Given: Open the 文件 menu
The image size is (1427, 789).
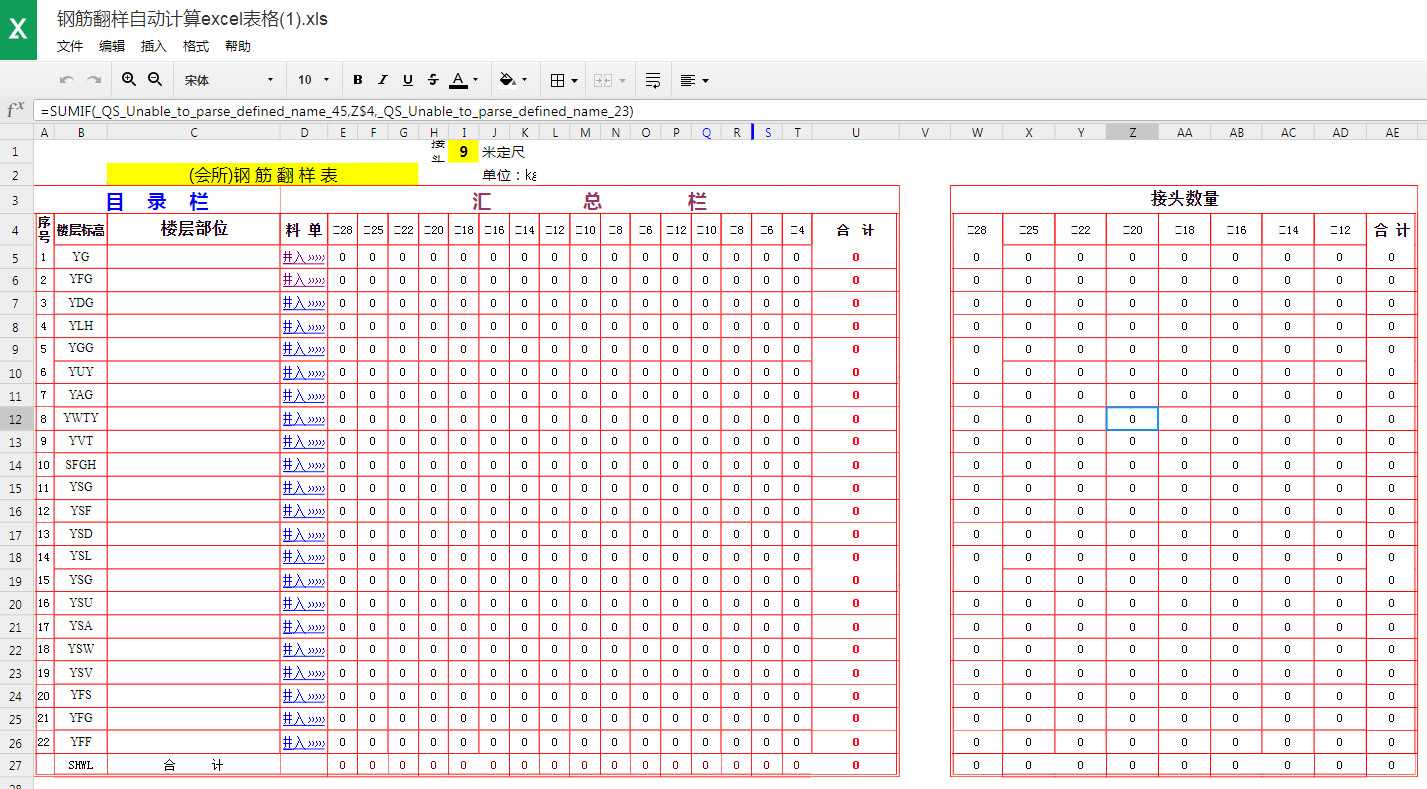Looking at the screenshot, I should (70, 46).
